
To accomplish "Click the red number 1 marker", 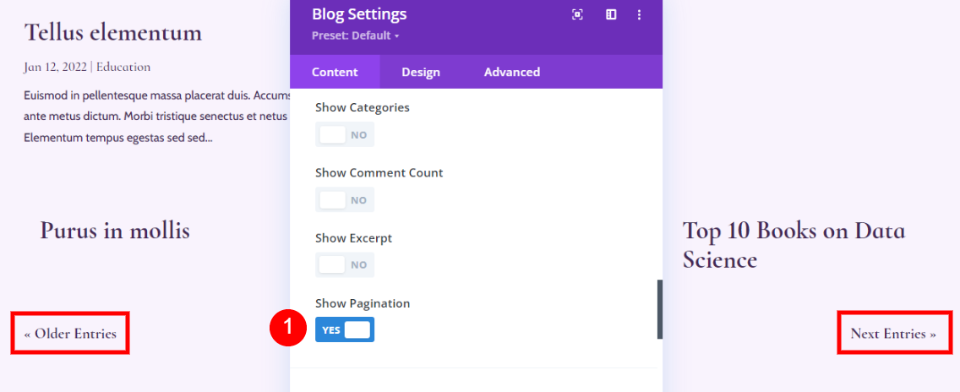I will click(x=288, y=328).
